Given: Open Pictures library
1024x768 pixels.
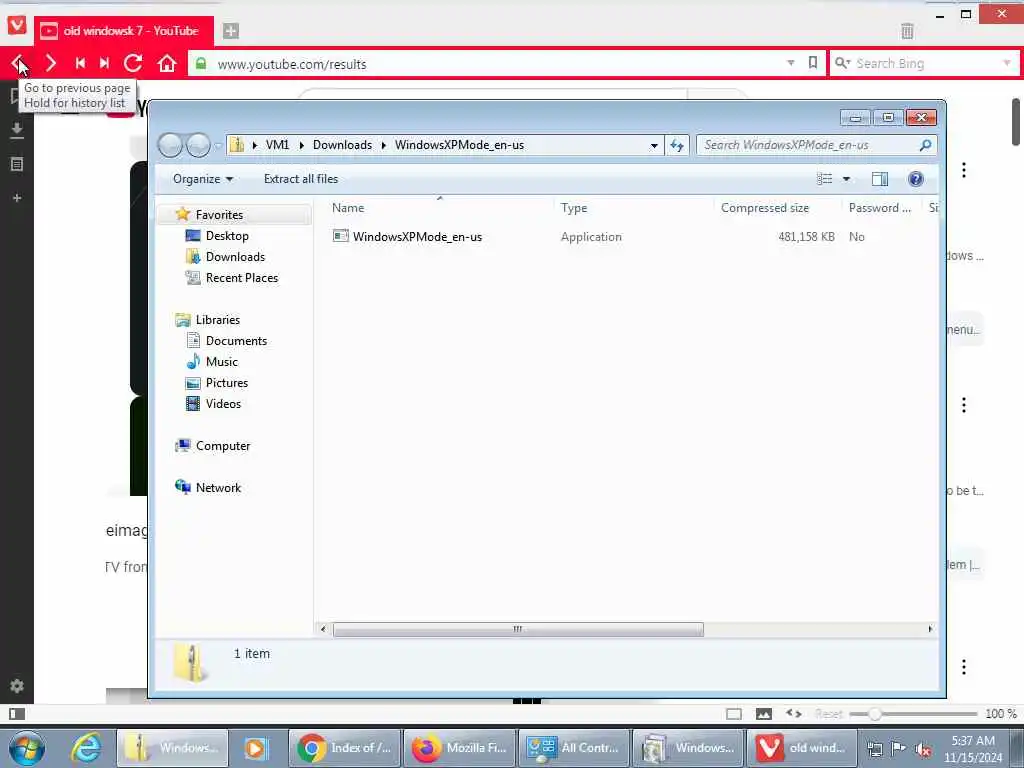Looking at the screenshot, I should pos(227,383).
